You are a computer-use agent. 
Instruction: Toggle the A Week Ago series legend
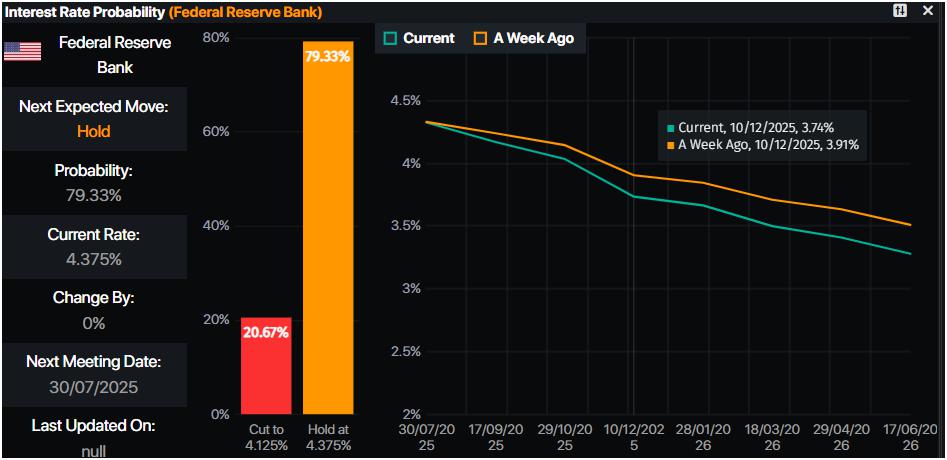pos(524,38)
